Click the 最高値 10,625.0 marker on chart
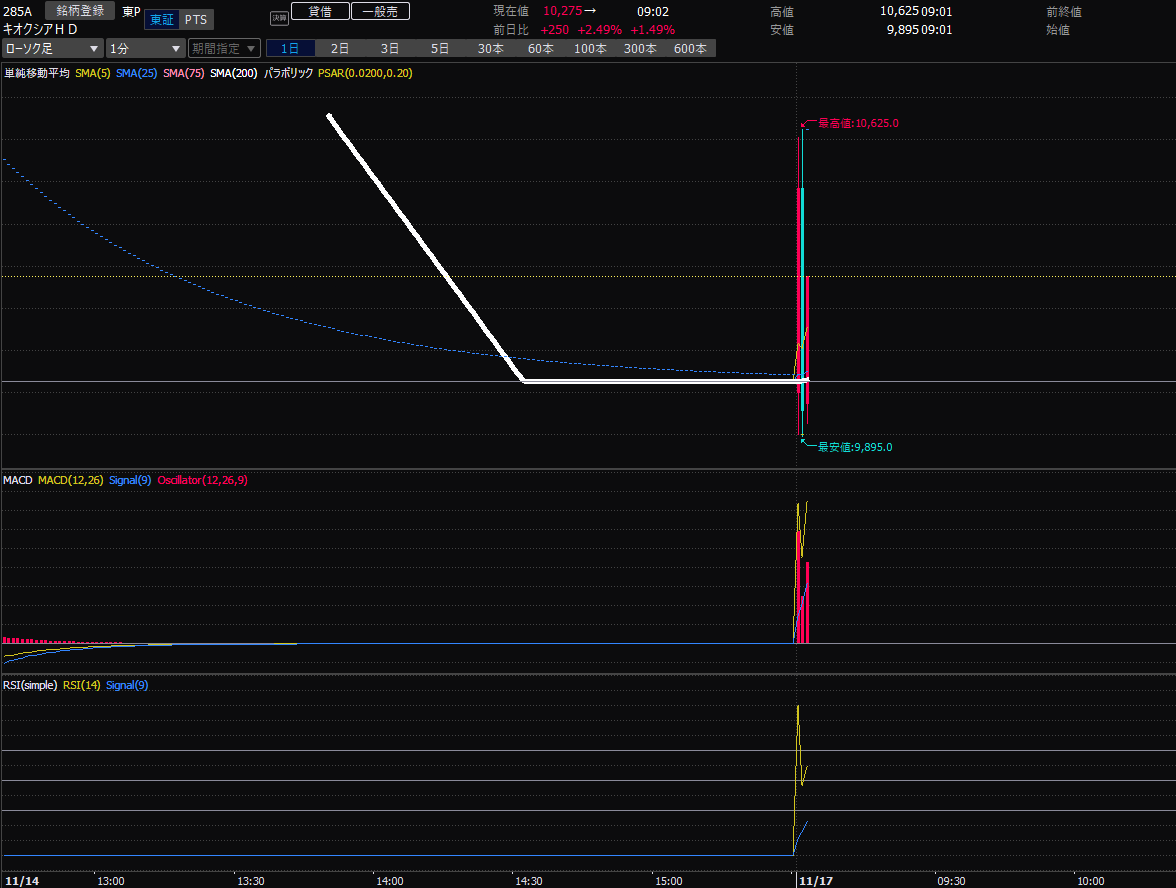 pyautogui.click(x=857, y=124)
